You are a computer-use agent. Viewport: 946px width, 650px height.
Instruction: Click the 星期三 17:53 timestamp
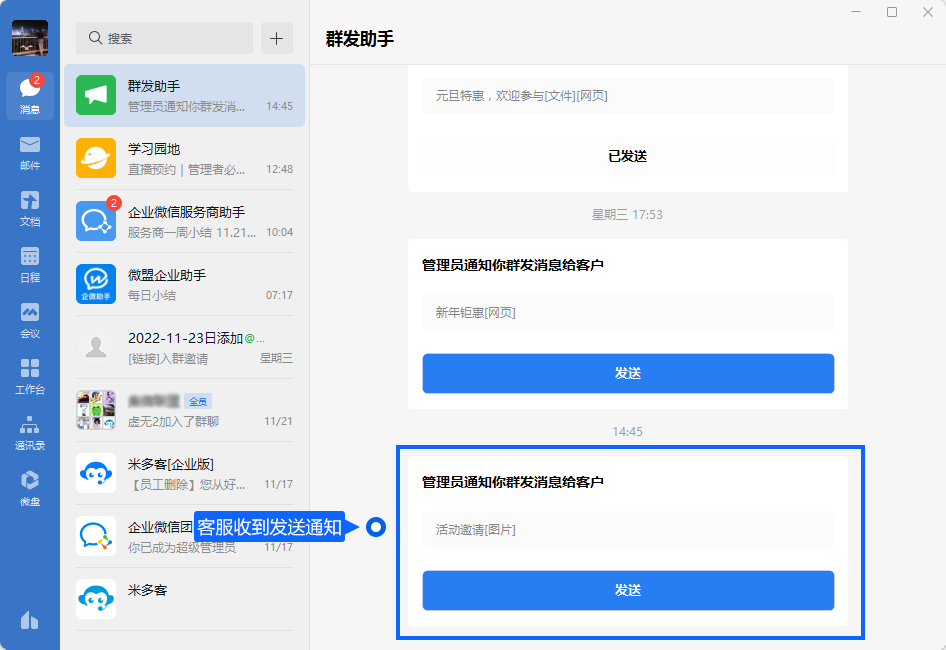(x=627, y=215)
